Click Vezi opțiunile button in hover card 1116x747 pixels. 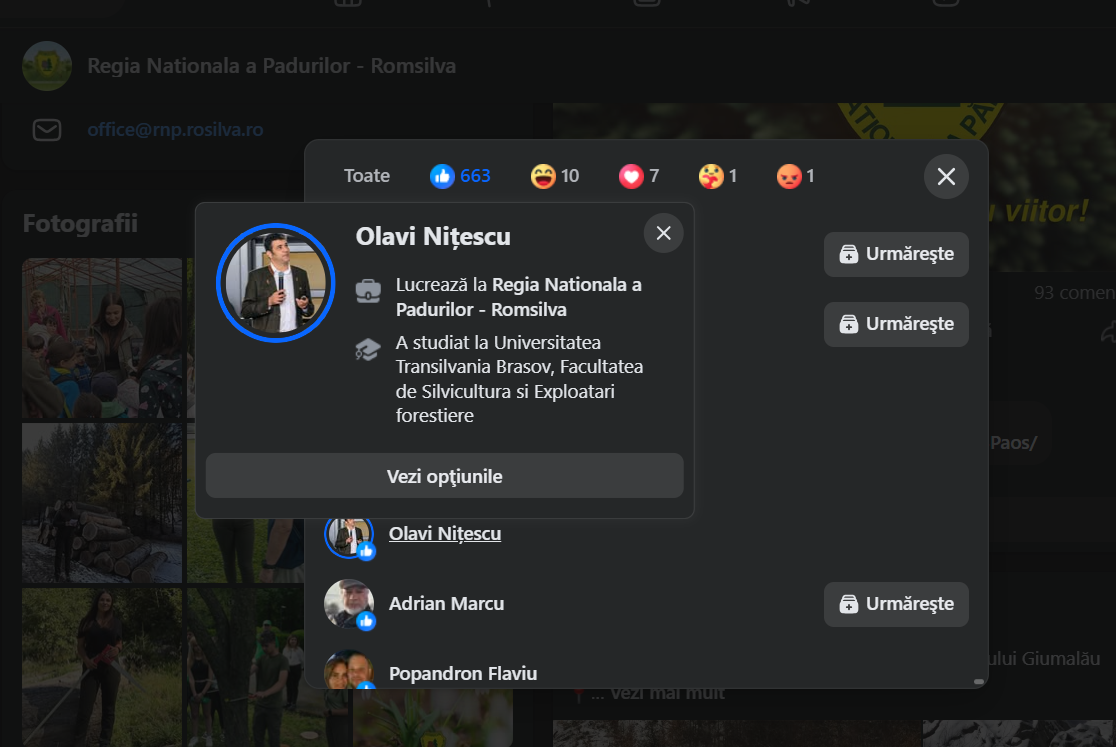pyautogui.click(x=444, y=476)
